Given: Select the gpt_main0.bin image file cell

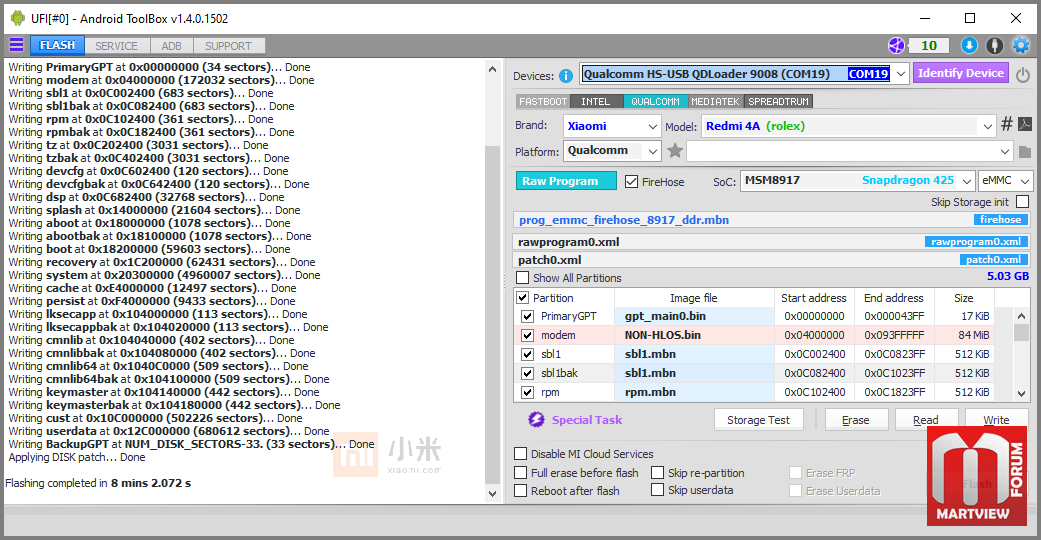Looking at the screenshot, I should 694,316.
